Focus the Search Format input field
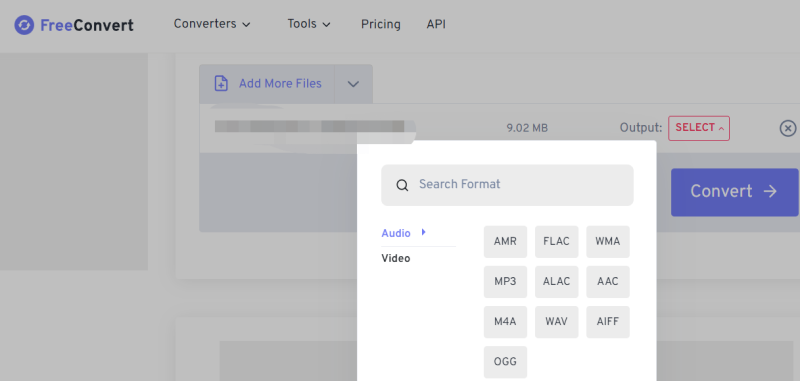Screen dimensions: 800x381 pos(507,185)
